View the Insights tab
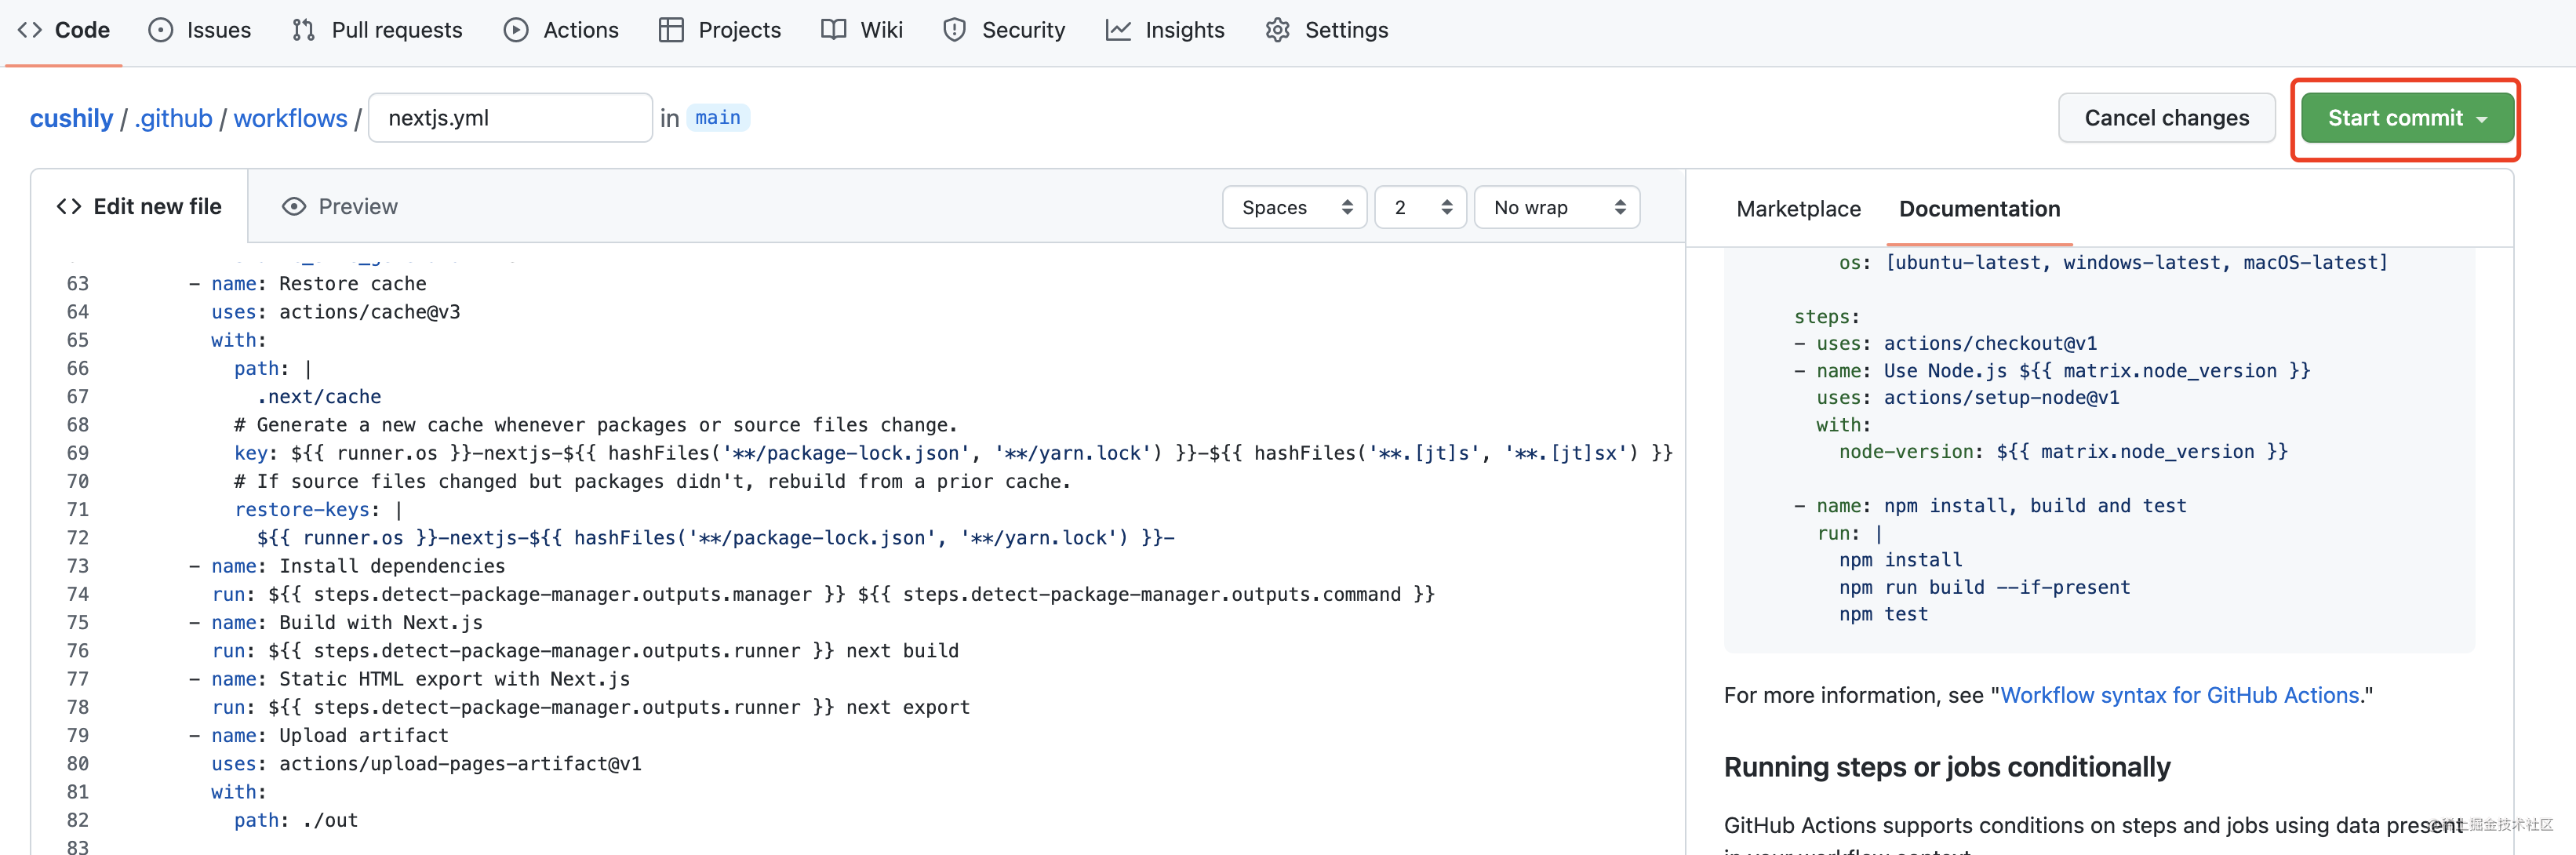The image size is (2576, 855). pyautogui.click(x=1165, y=30)
